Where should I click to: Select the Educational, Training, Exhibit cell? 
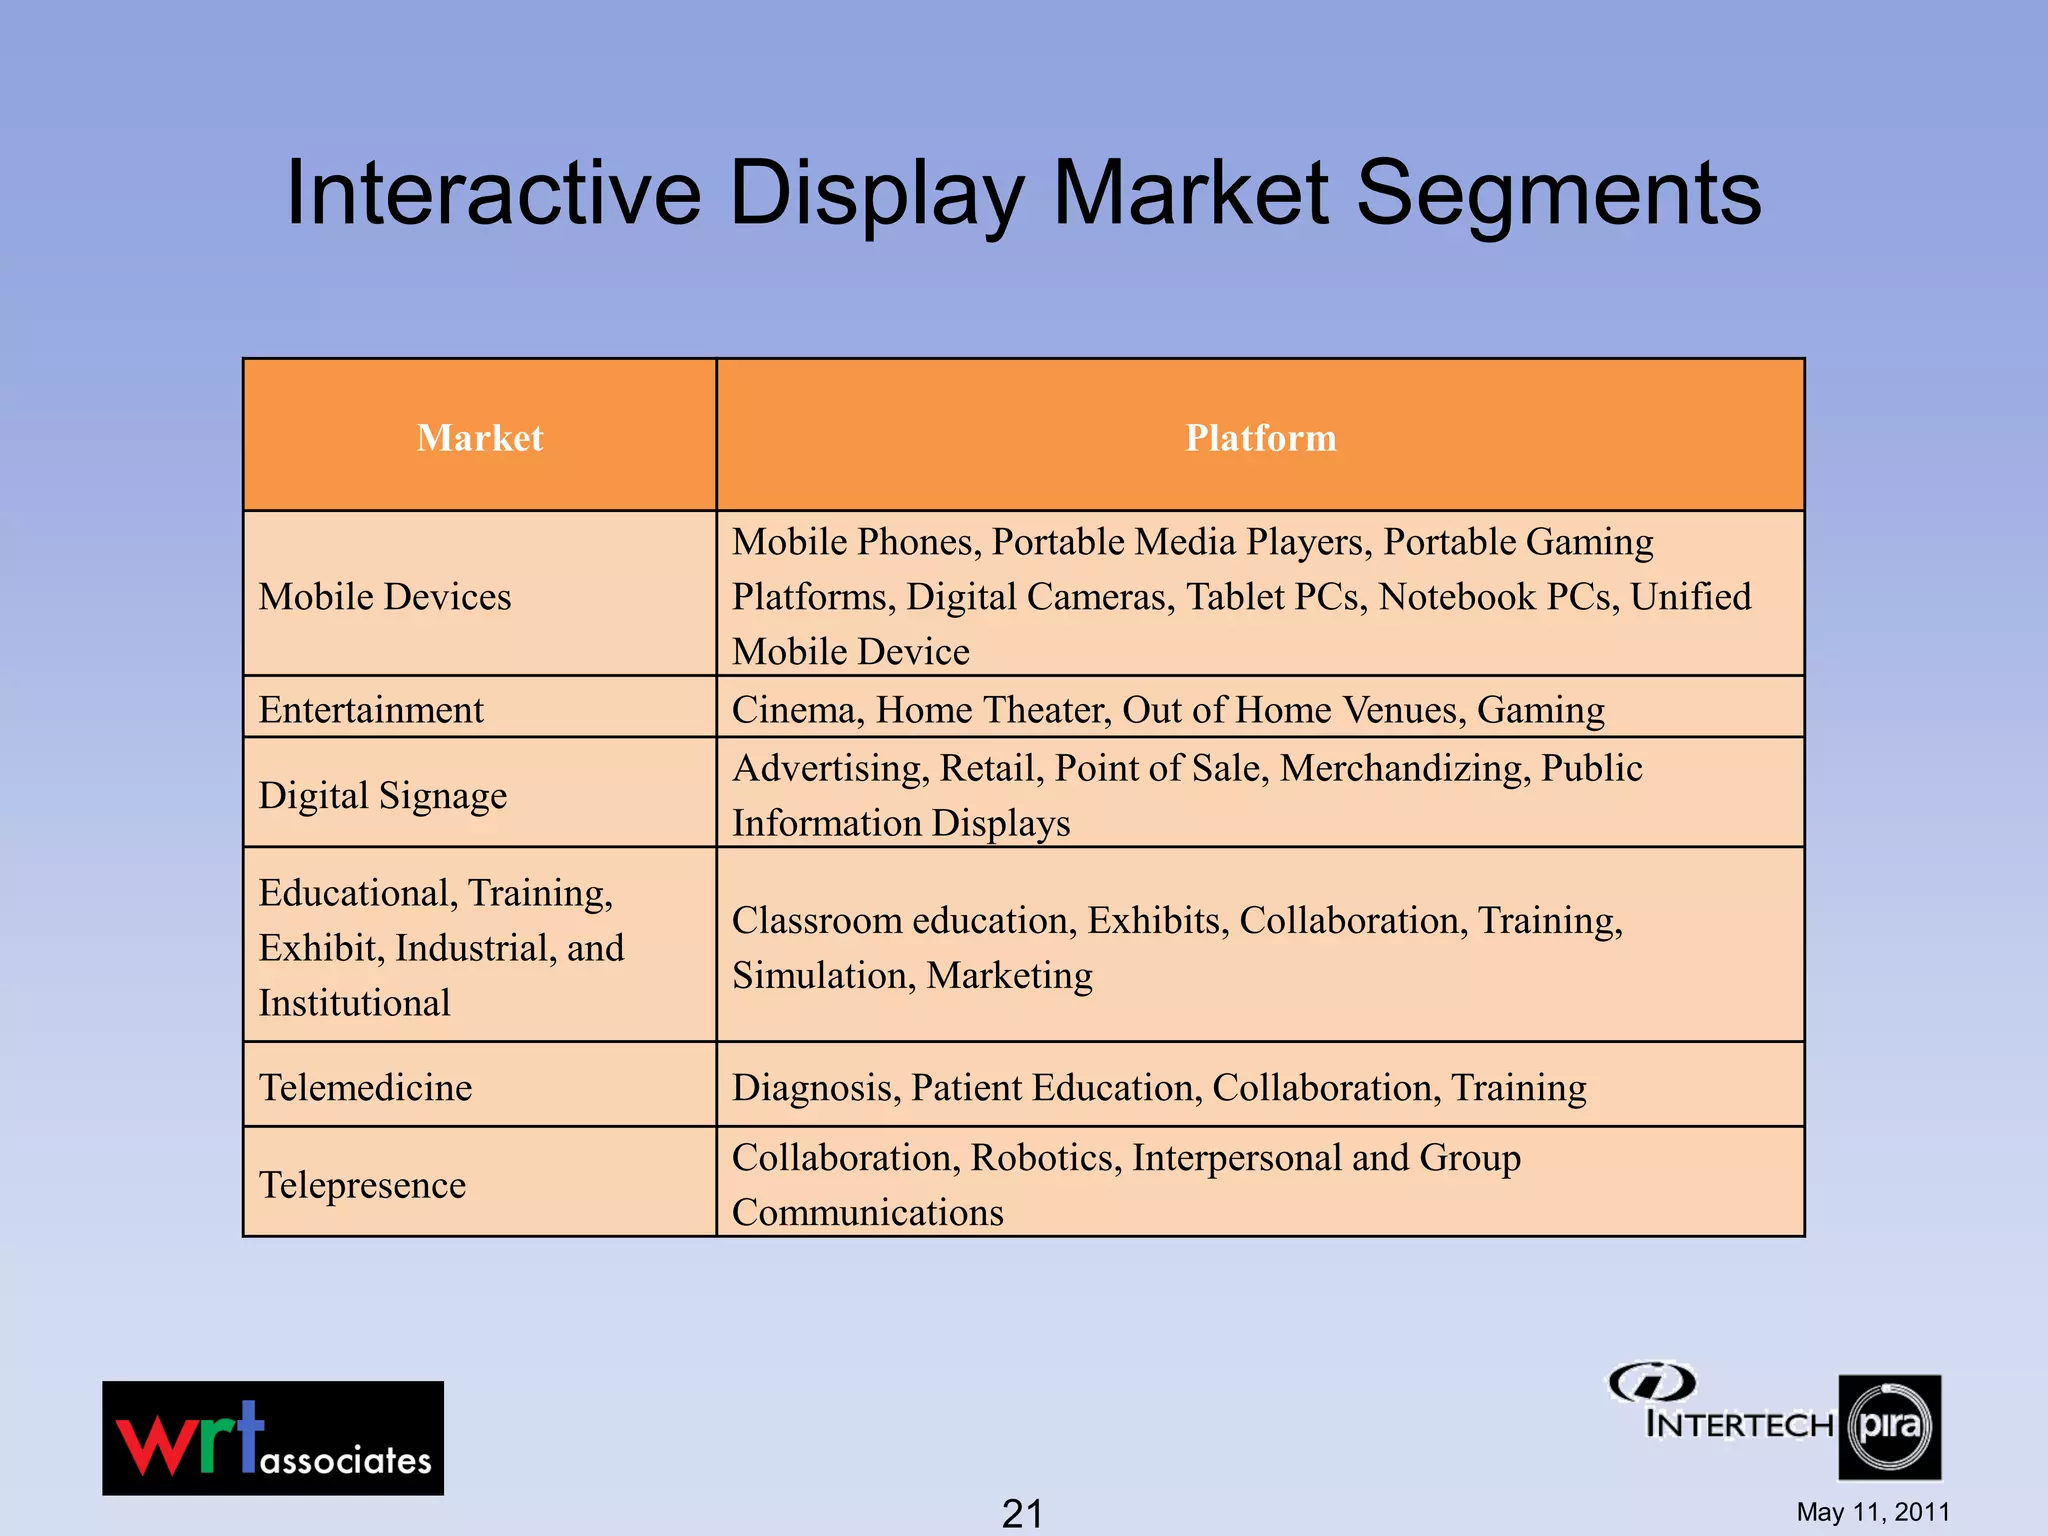[x=480, y=945]
